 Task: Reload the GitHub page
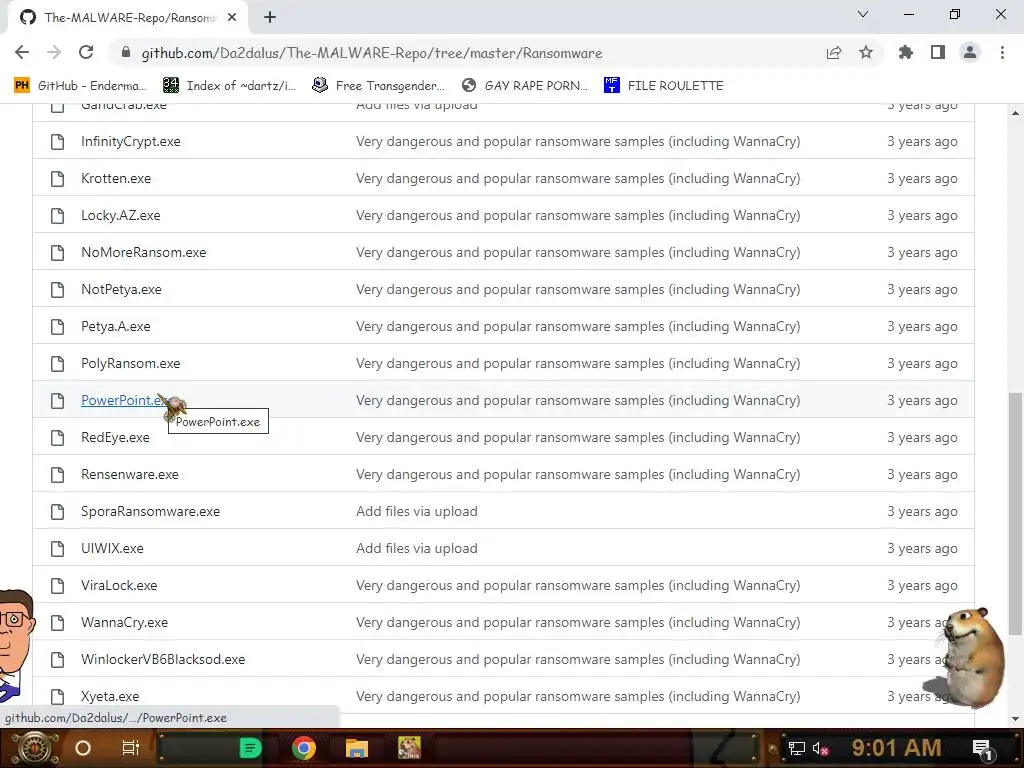[86, 52]
